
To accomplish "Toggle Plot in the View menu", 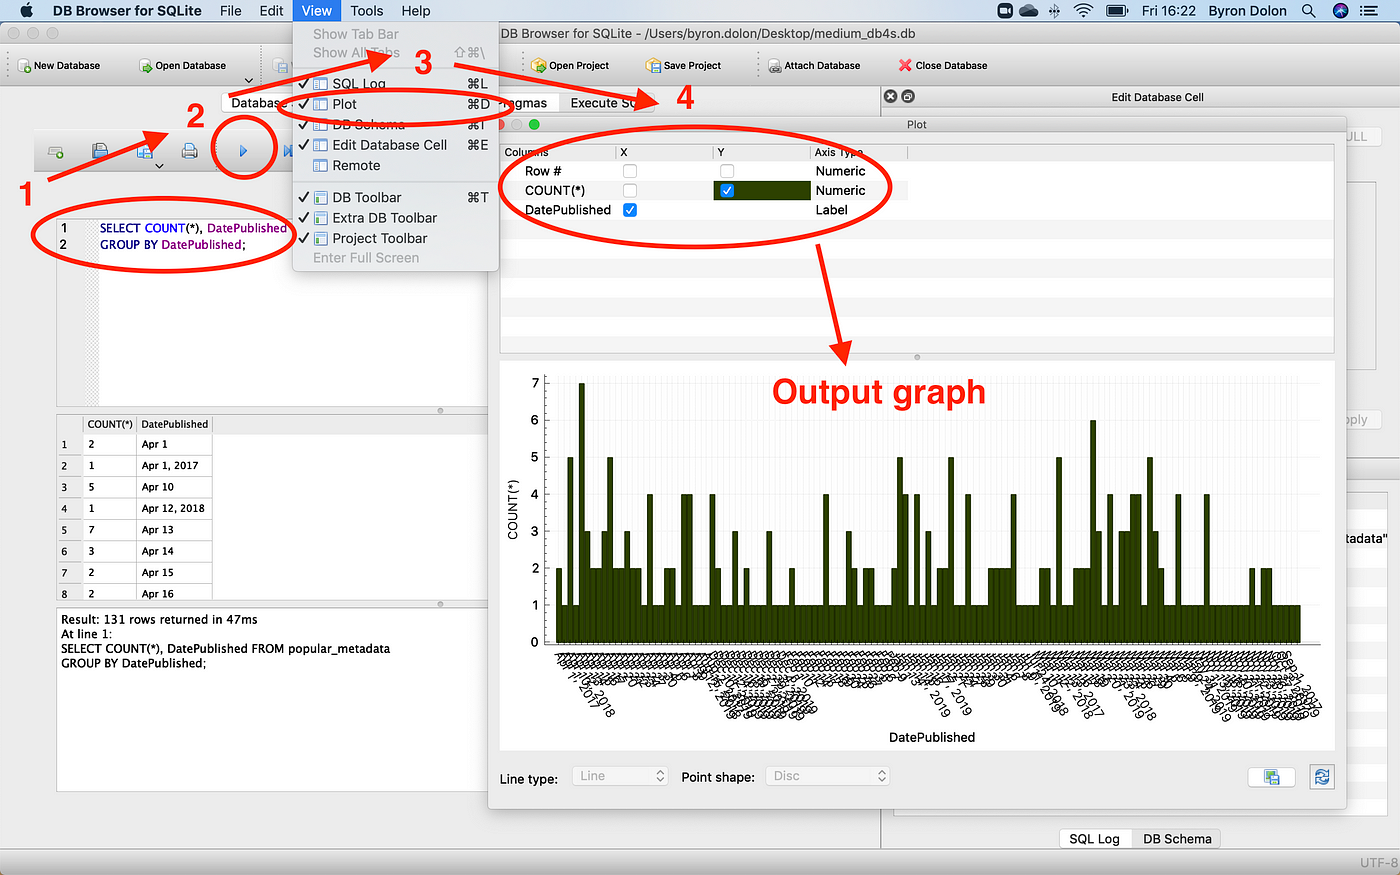I will click(395, 104).
